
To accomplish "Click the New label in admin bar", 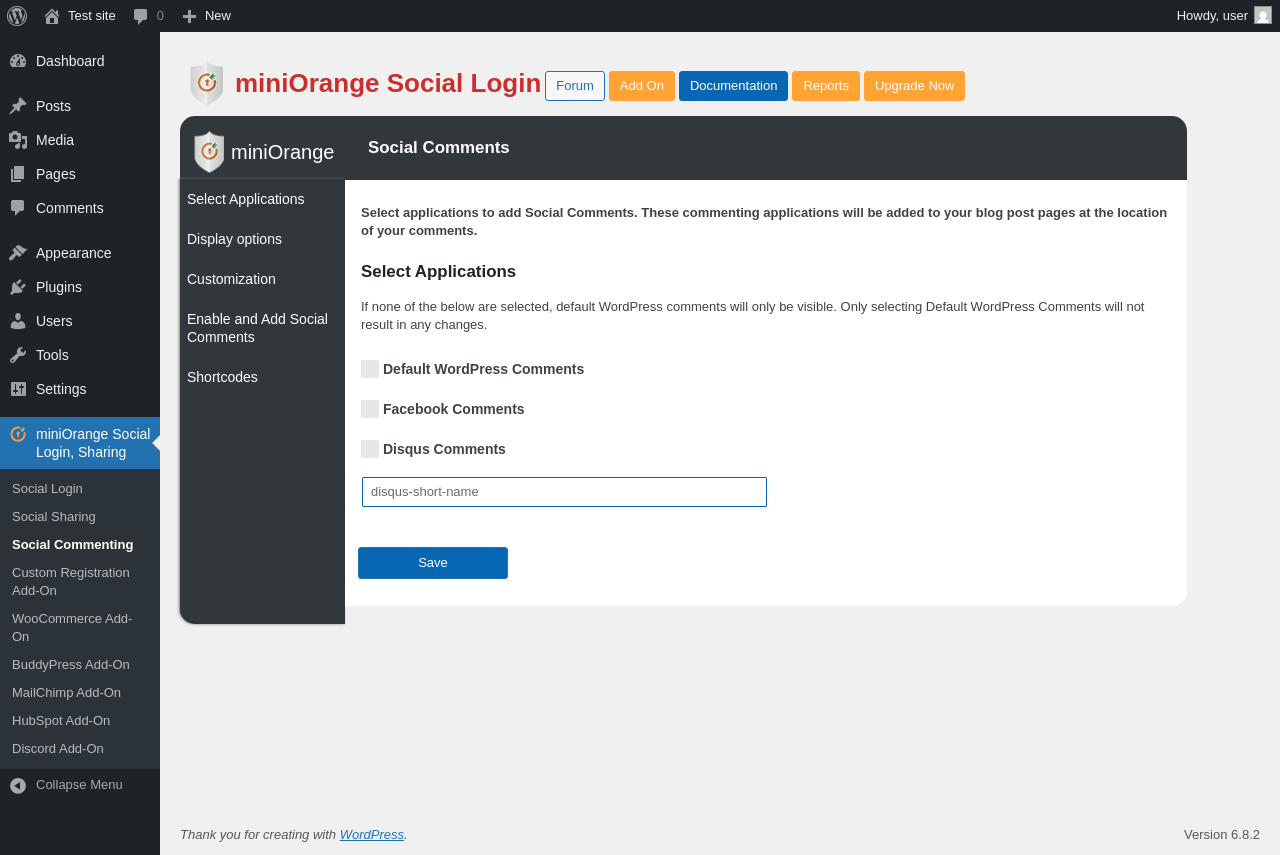I will pyautogui.click(x=218, y=16).
